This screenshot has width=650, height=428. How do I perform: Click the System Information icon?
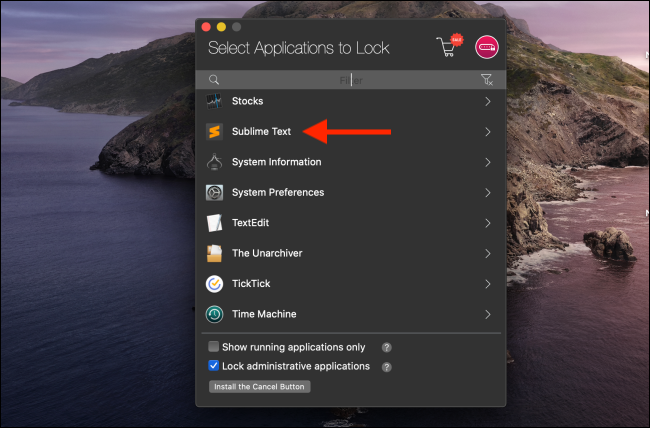tap(214, 162)
